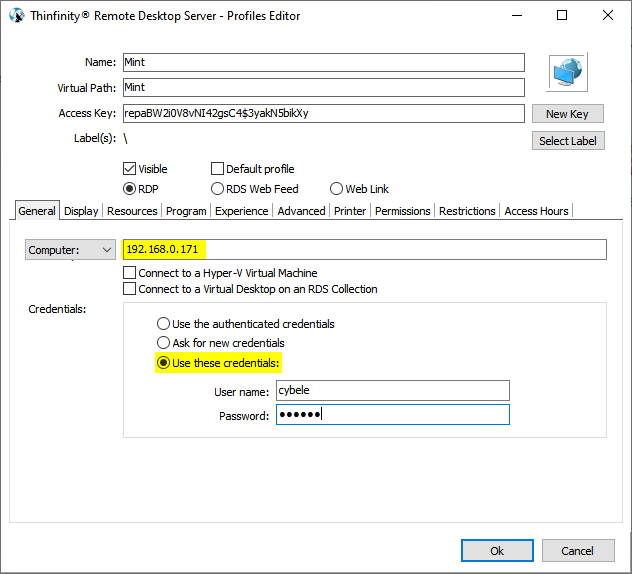Click the Password field
The width and height of the screenshot is (632, 574).
(x=393, y=414)
